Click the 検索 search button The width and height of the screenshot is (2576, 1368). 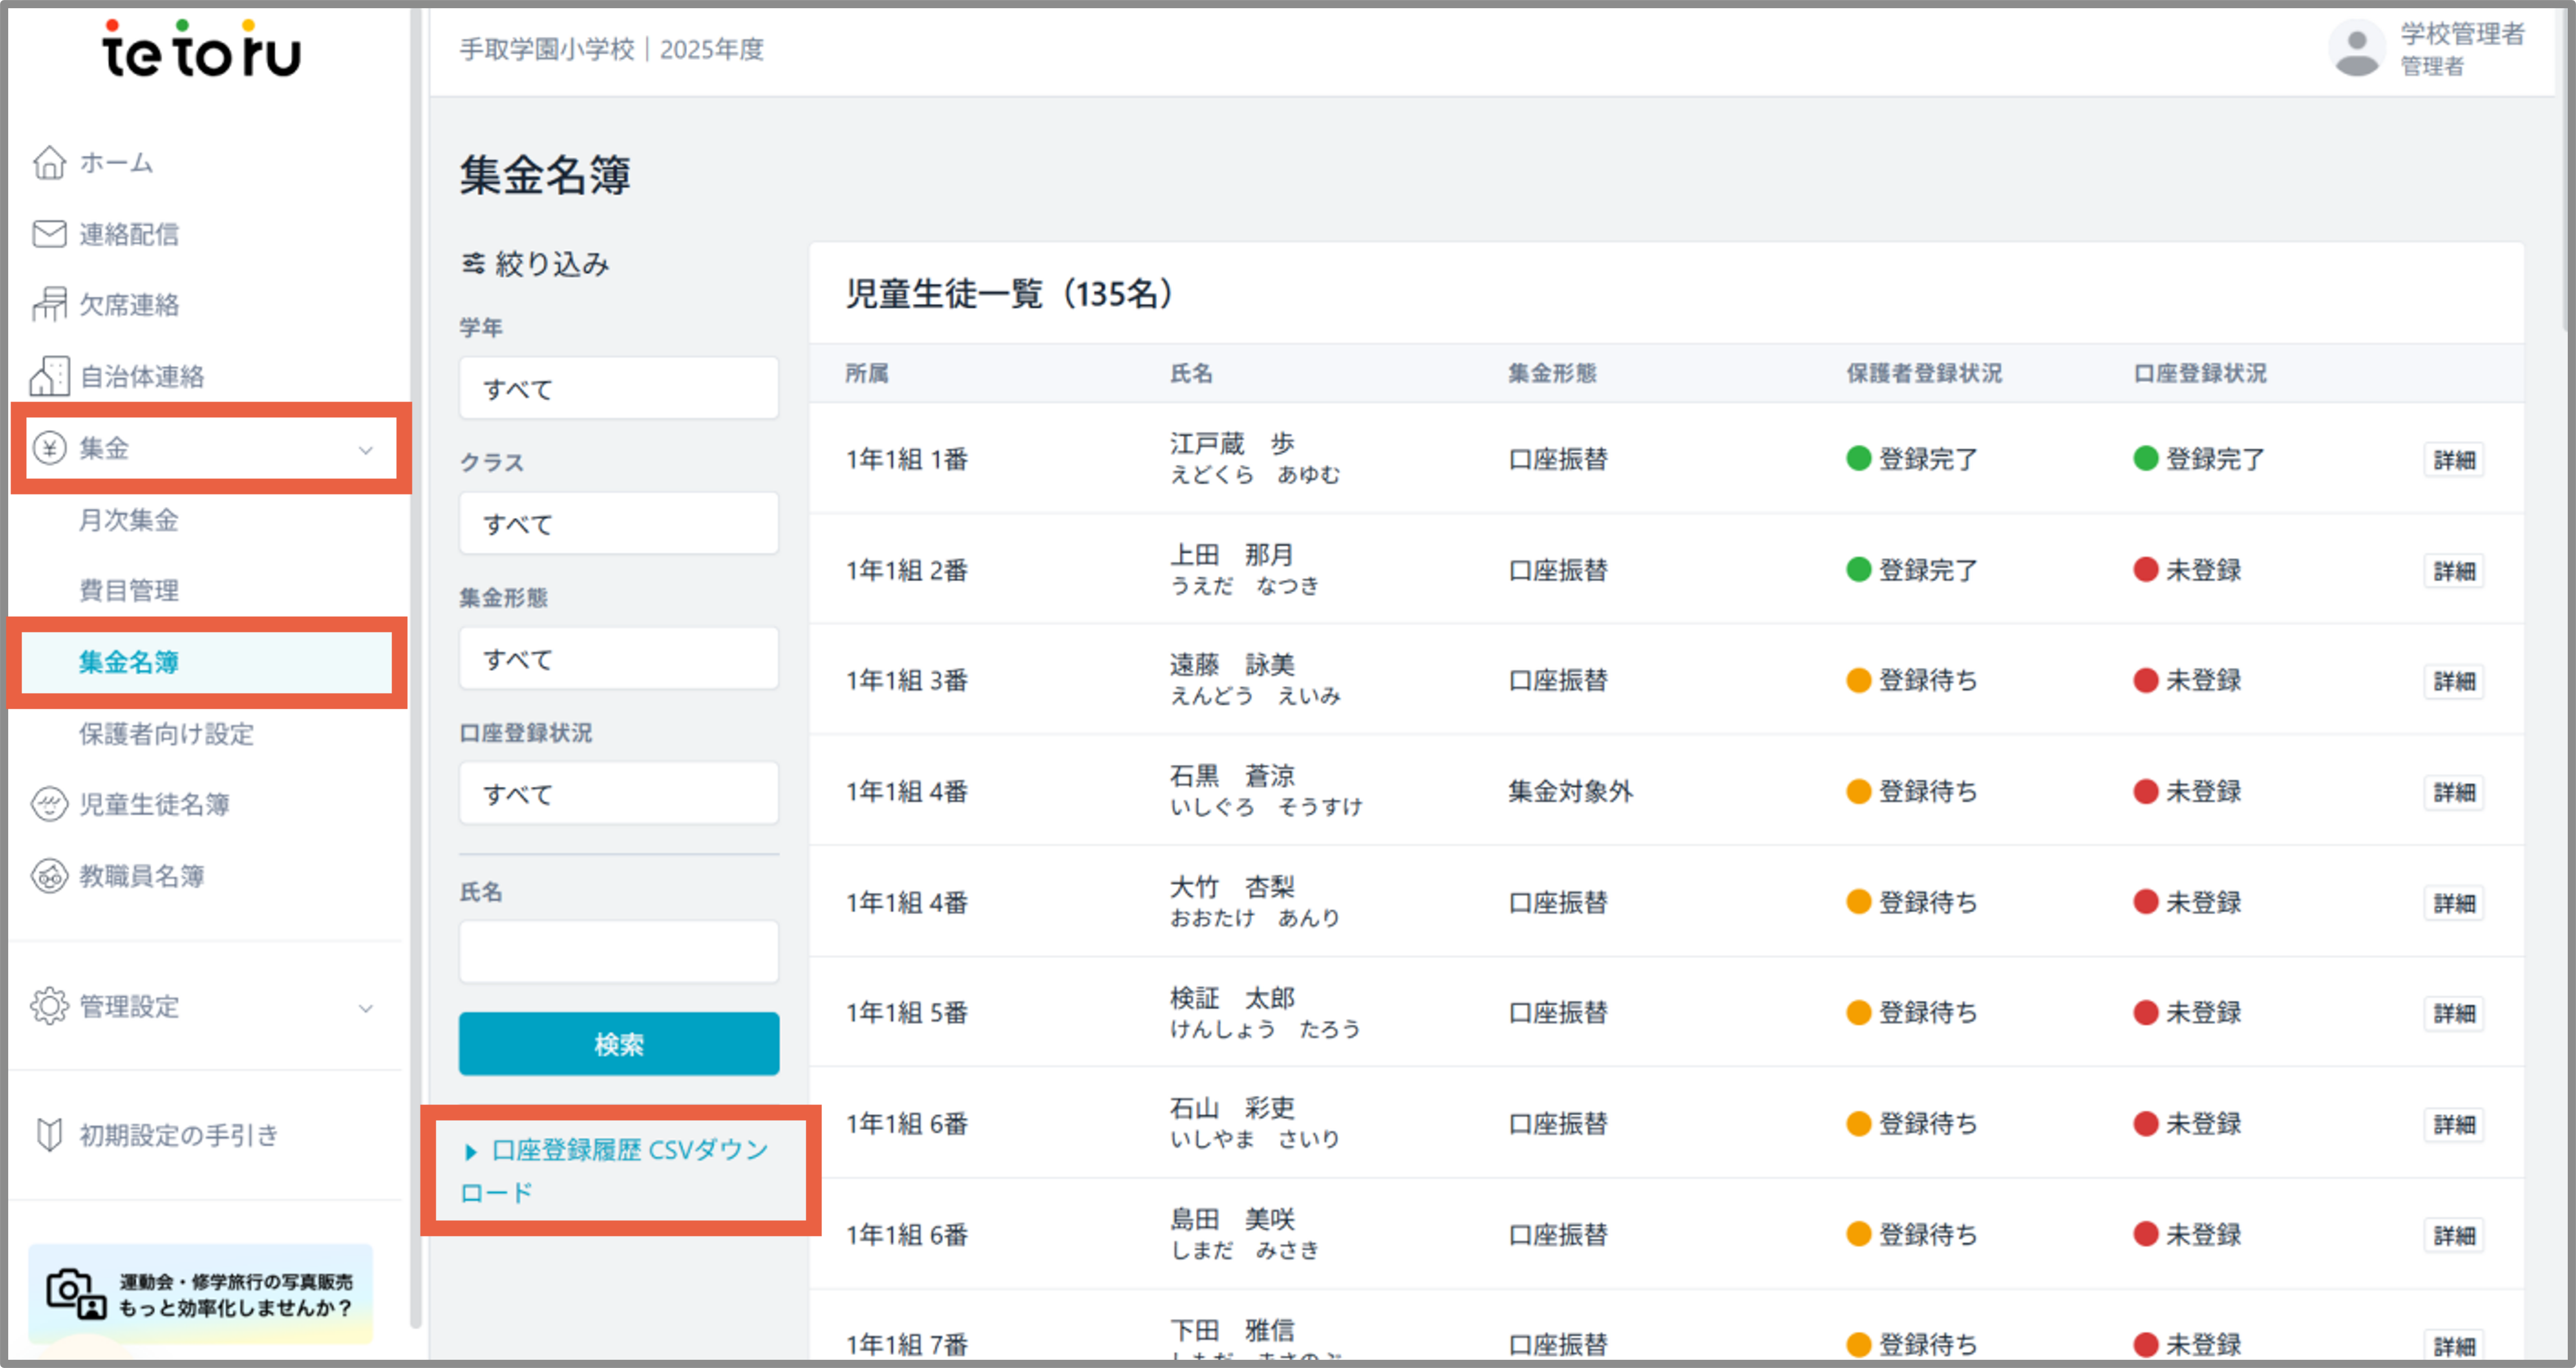(619, 1044)
